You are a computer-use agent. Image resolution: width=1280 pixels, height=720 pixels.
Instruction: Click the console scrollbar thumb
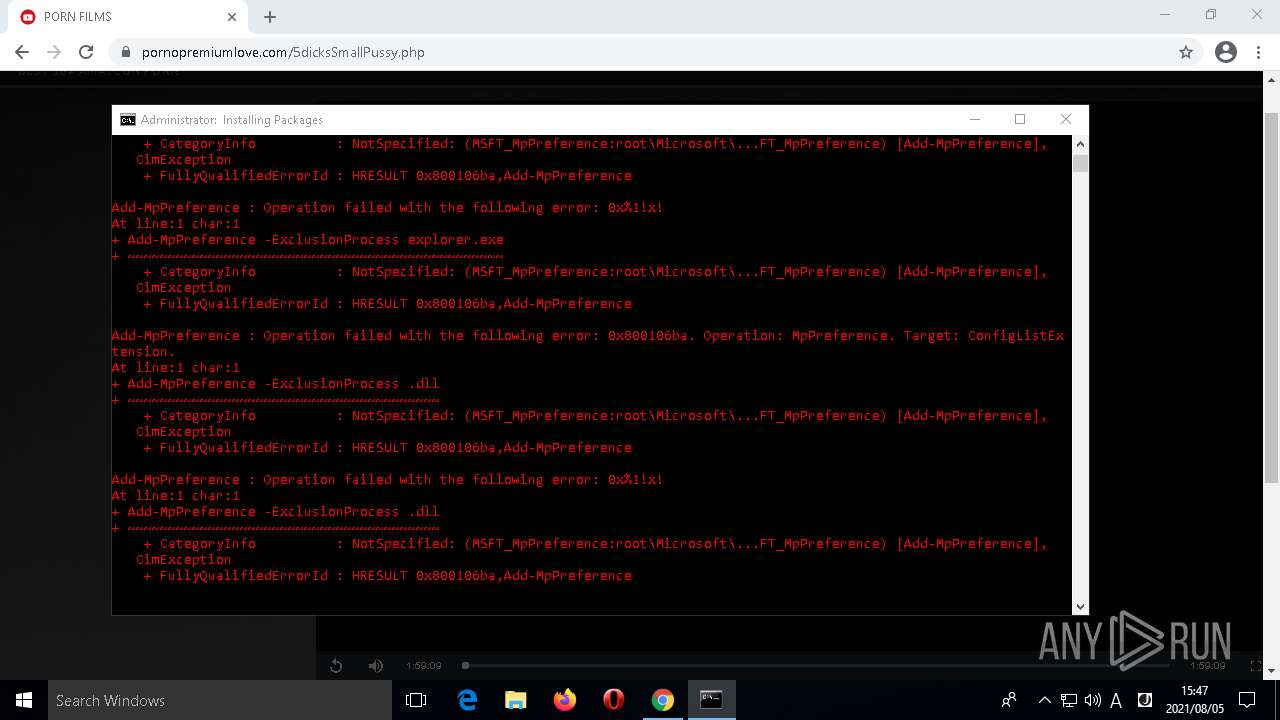(1080, 163)
